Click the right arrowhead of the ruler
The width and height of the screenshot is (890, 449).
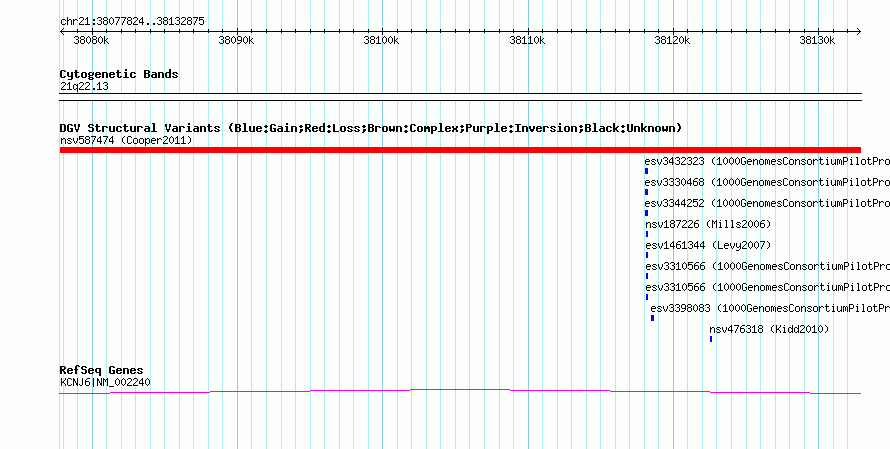(858, 31)
